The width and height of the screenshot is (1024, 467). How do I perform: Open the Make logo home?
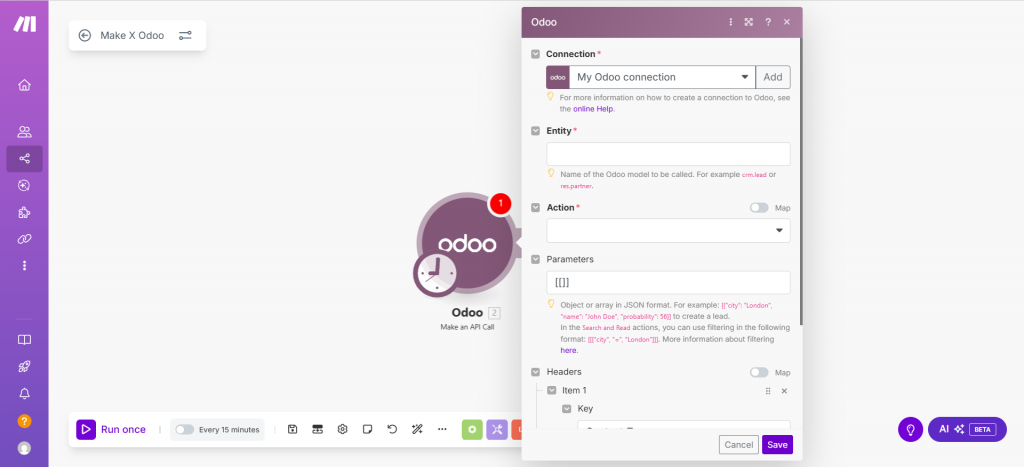(25, 24)
